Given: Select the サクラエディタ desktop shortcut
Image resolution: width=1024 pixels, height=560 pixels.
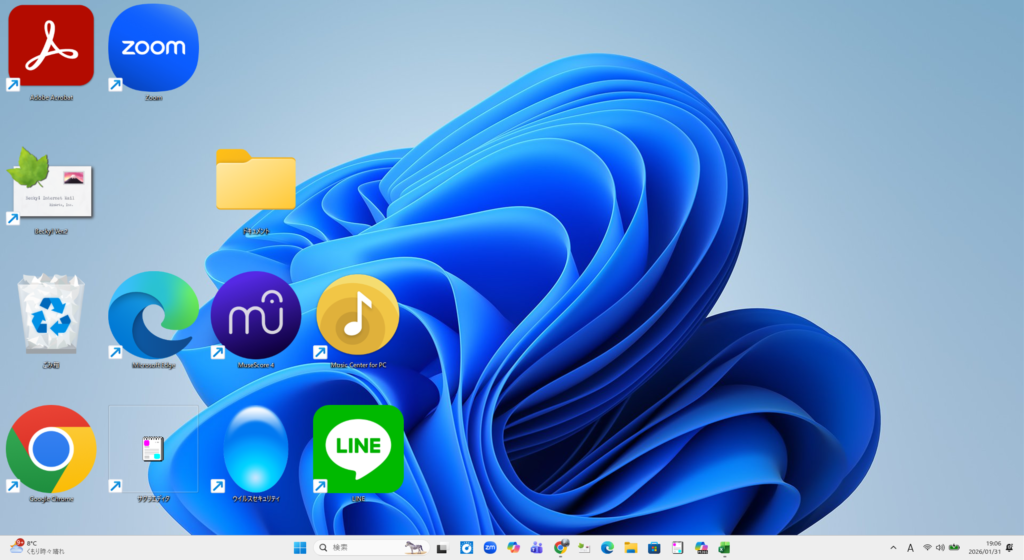Looking at the screenshot, I should point(153,449).
